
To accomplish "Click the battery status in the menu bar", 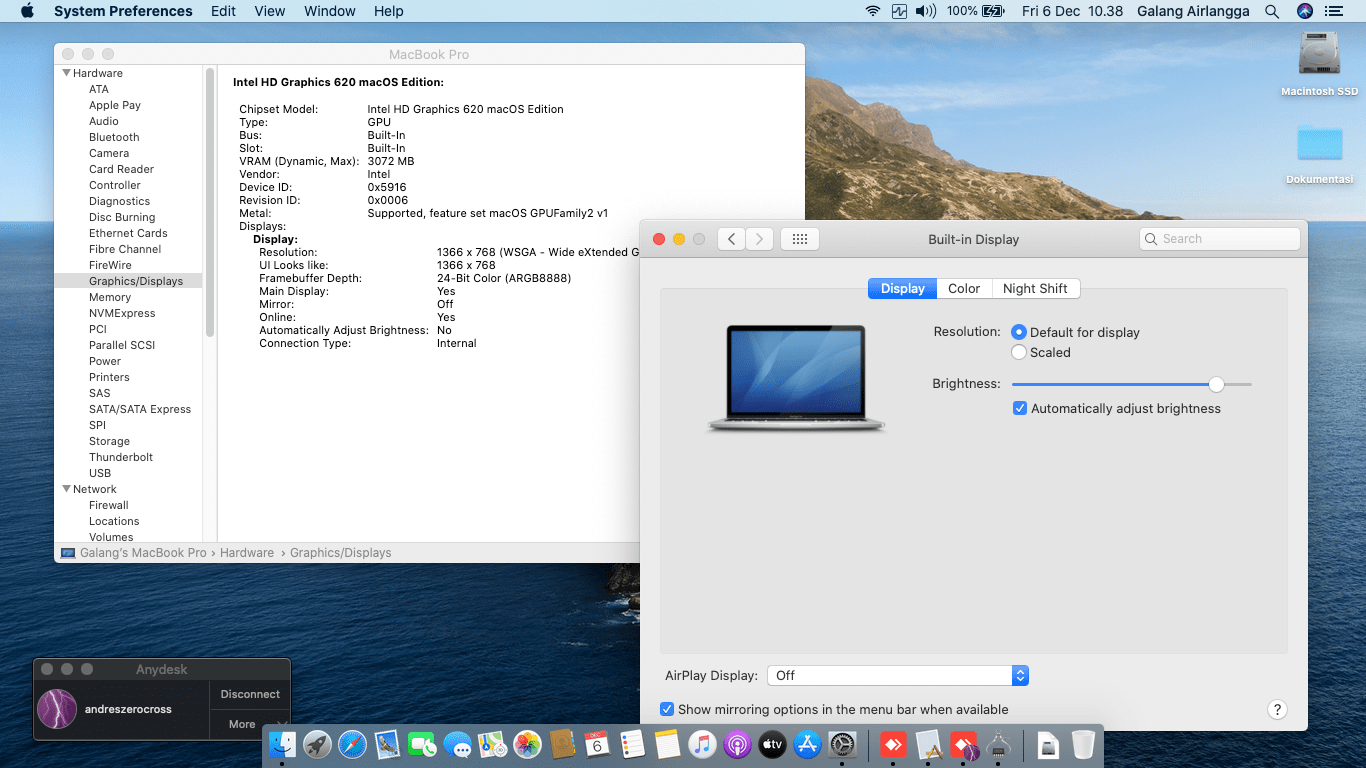I will pos(975,11).
